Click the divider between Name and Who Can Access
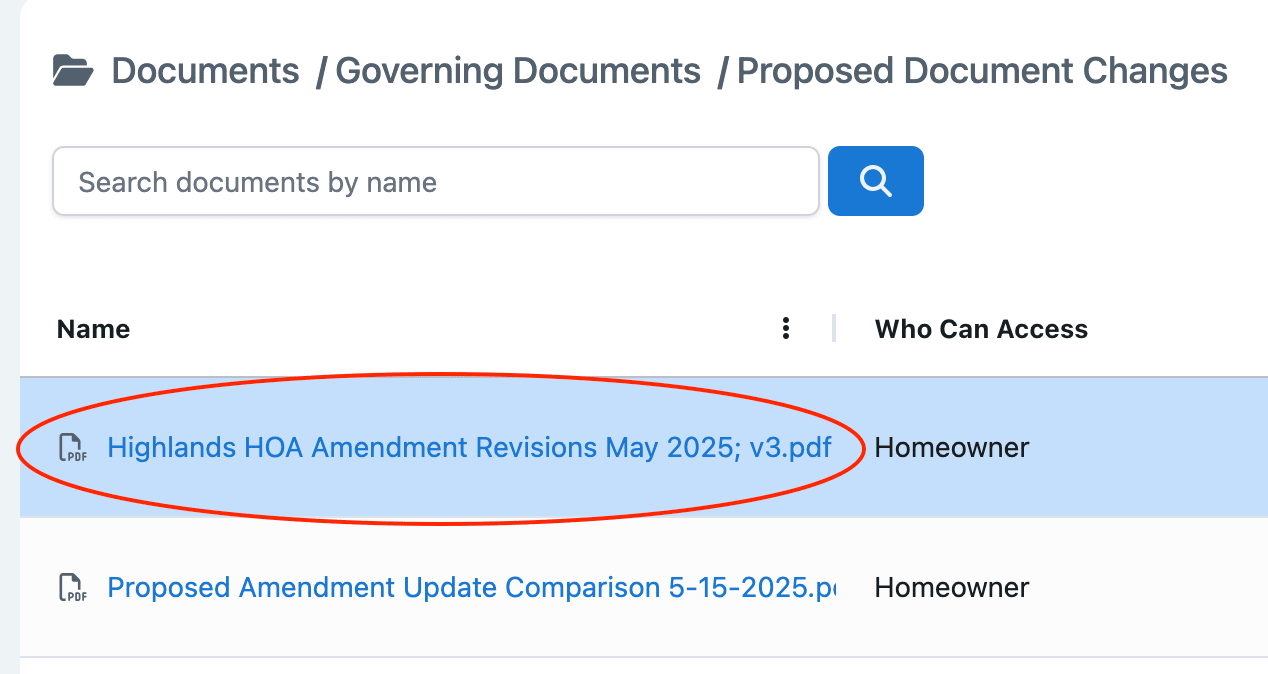Screen dimensions: 1268x674 (x=834, y=329)
